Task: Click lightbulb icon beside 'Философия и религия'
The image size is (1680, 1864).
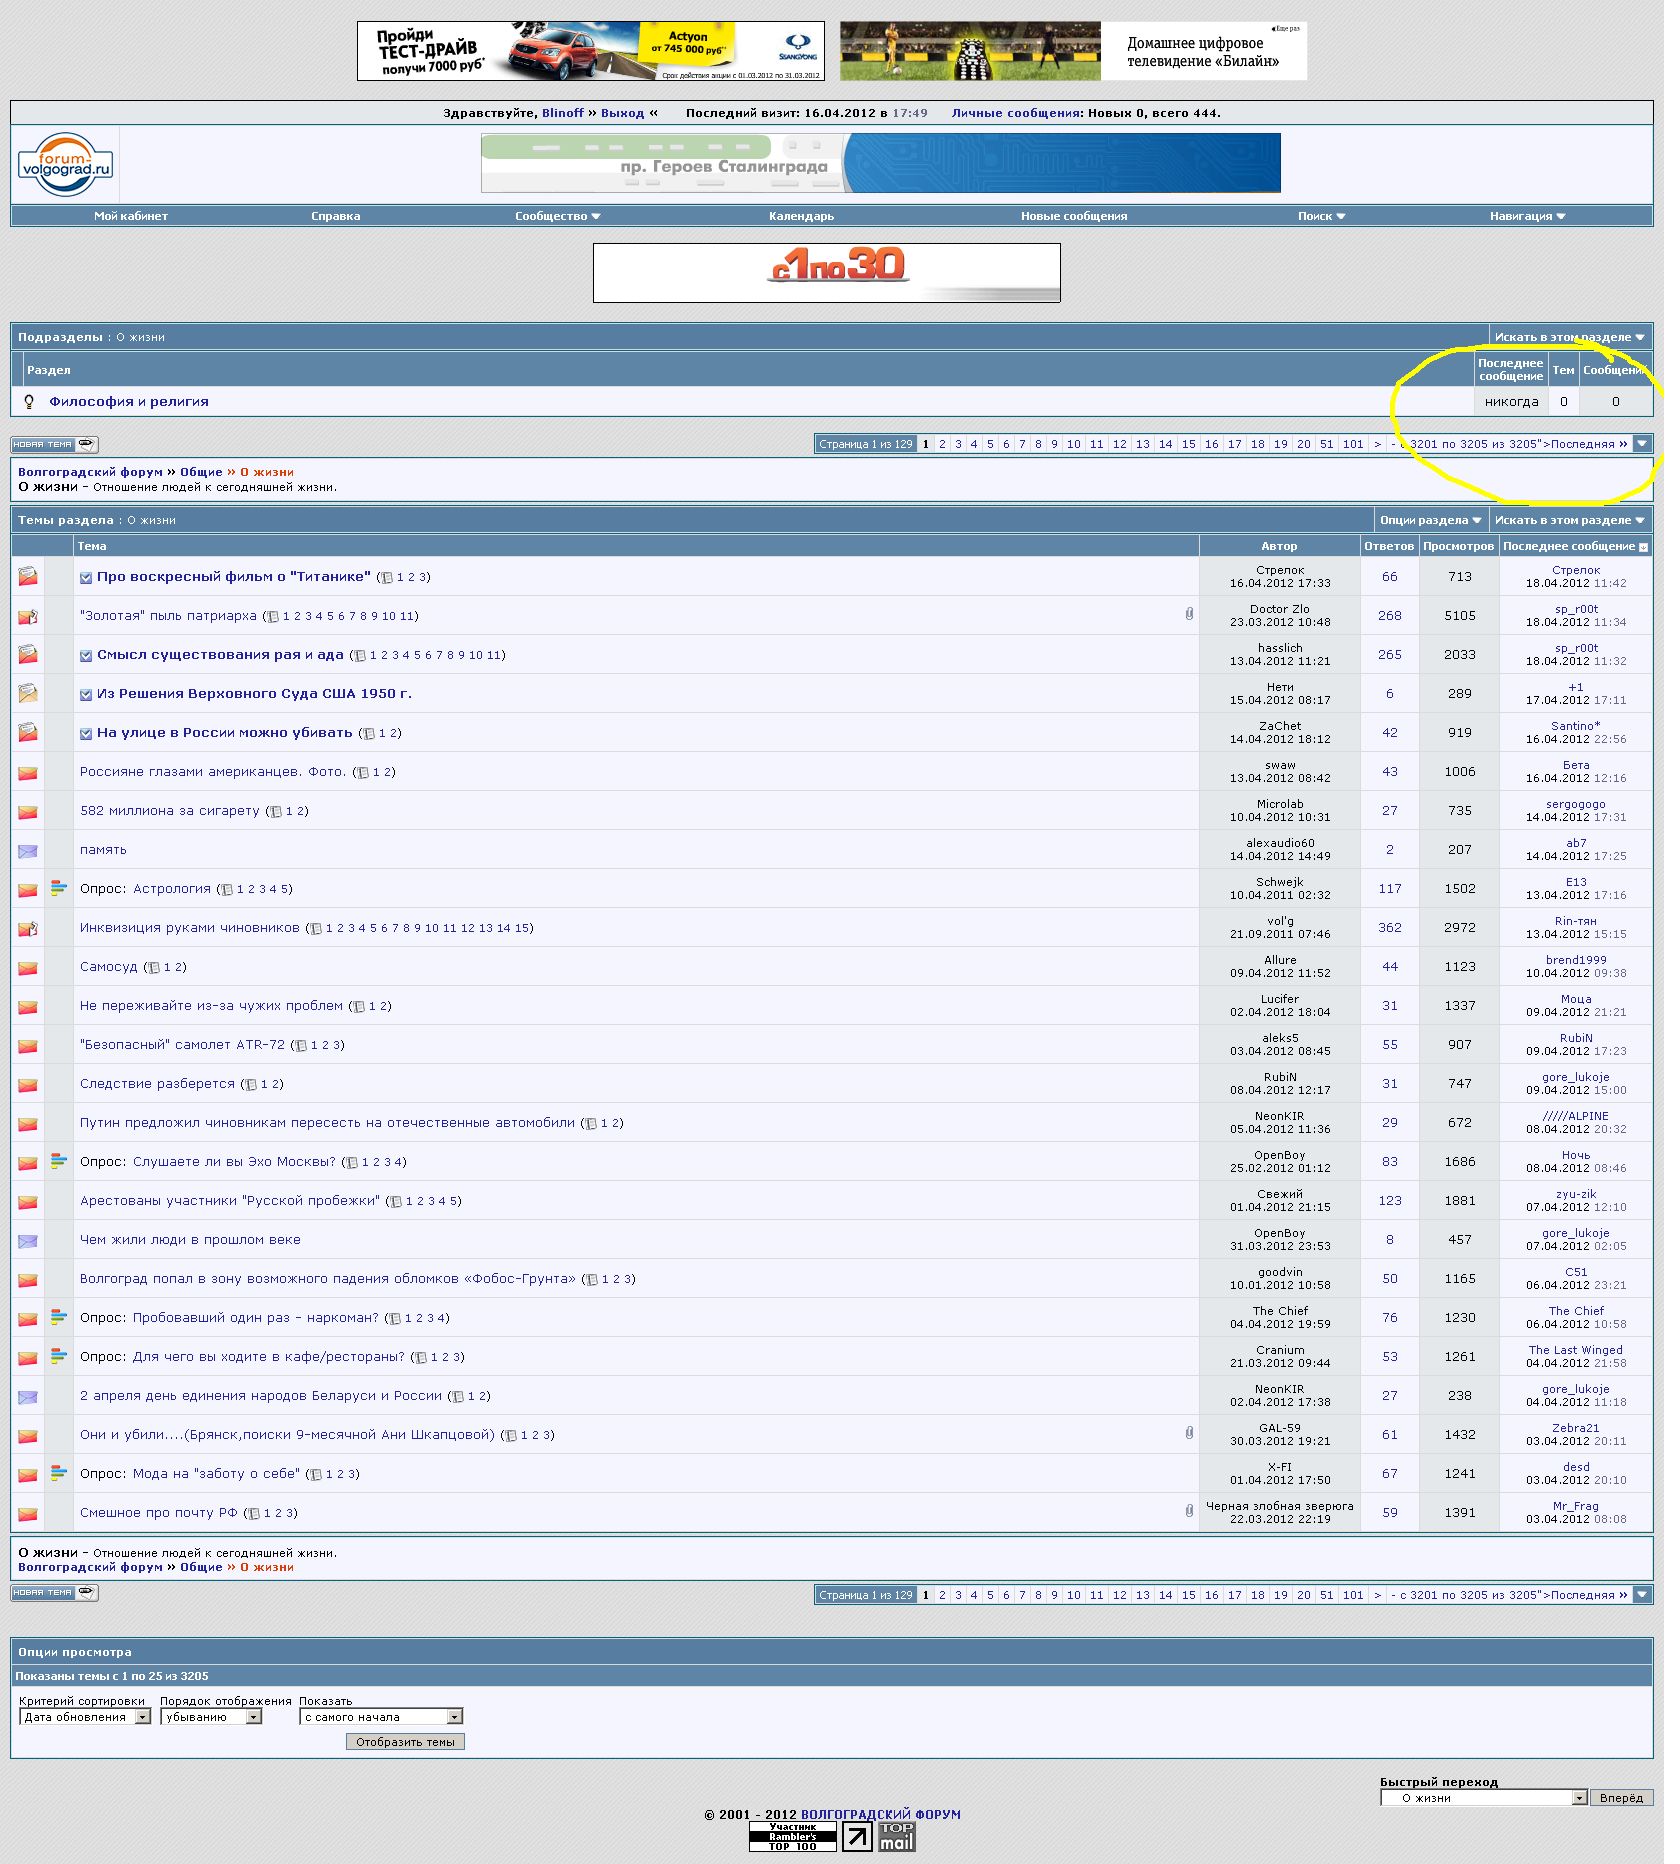Action: tap(29, 402)
